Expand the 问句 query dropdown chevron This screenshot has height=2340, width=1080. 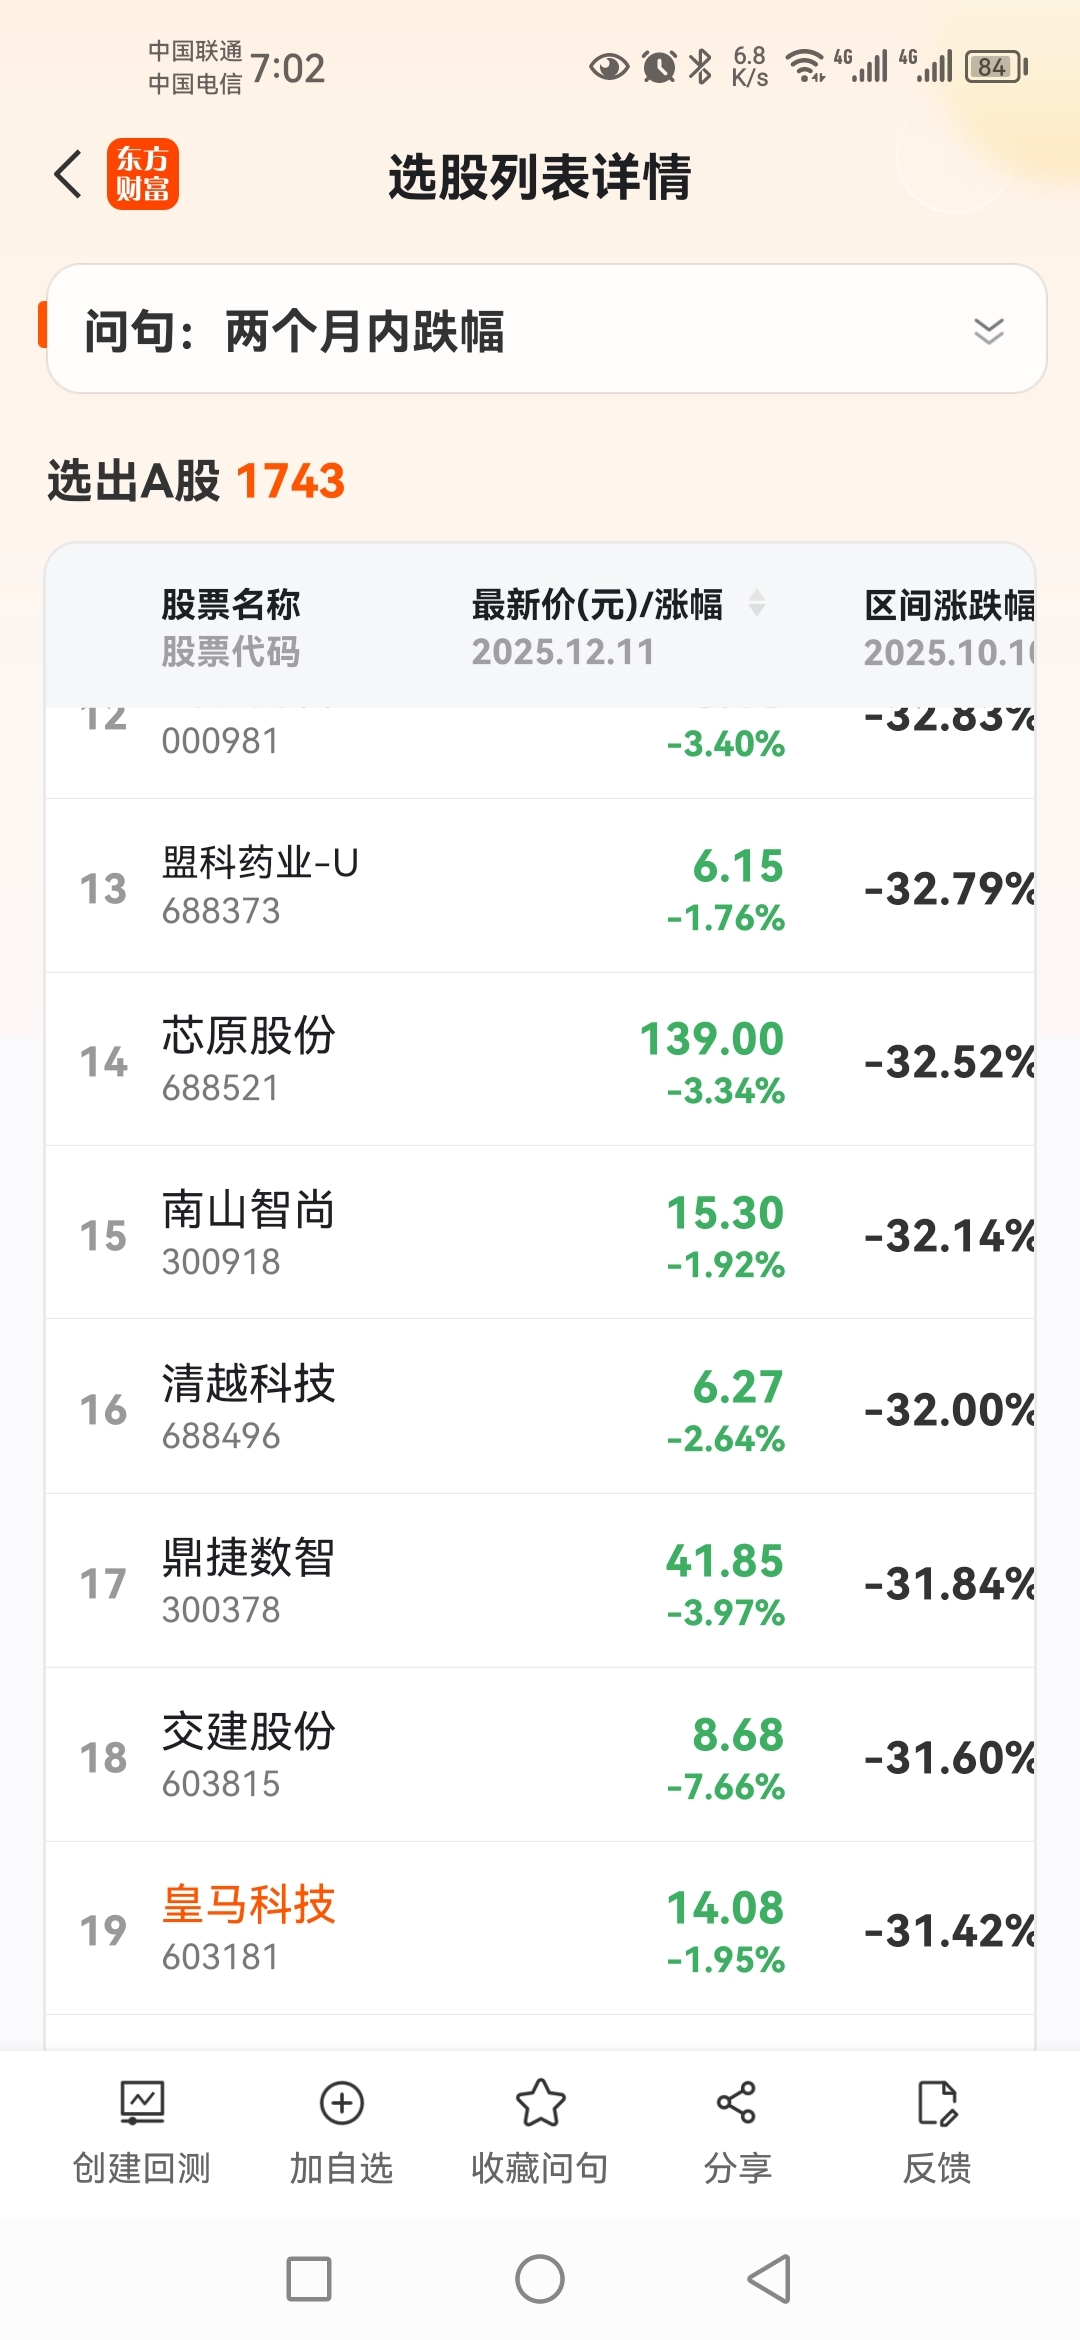coord(988,330)
